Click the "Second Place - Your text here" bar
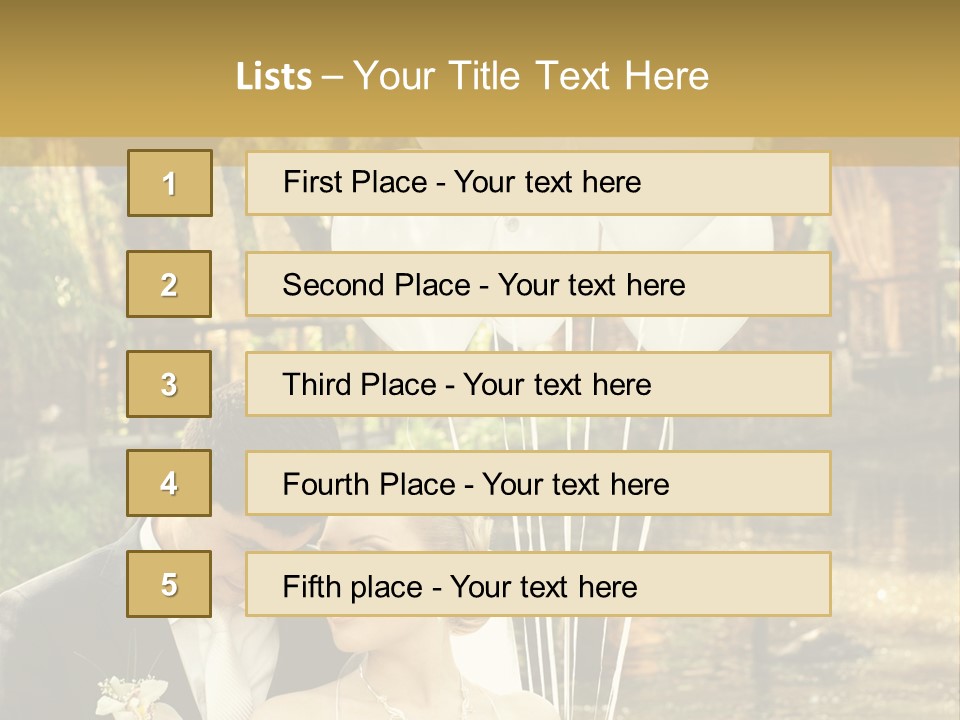This screenshot has width=960, height=720. (x=538, y=284)
